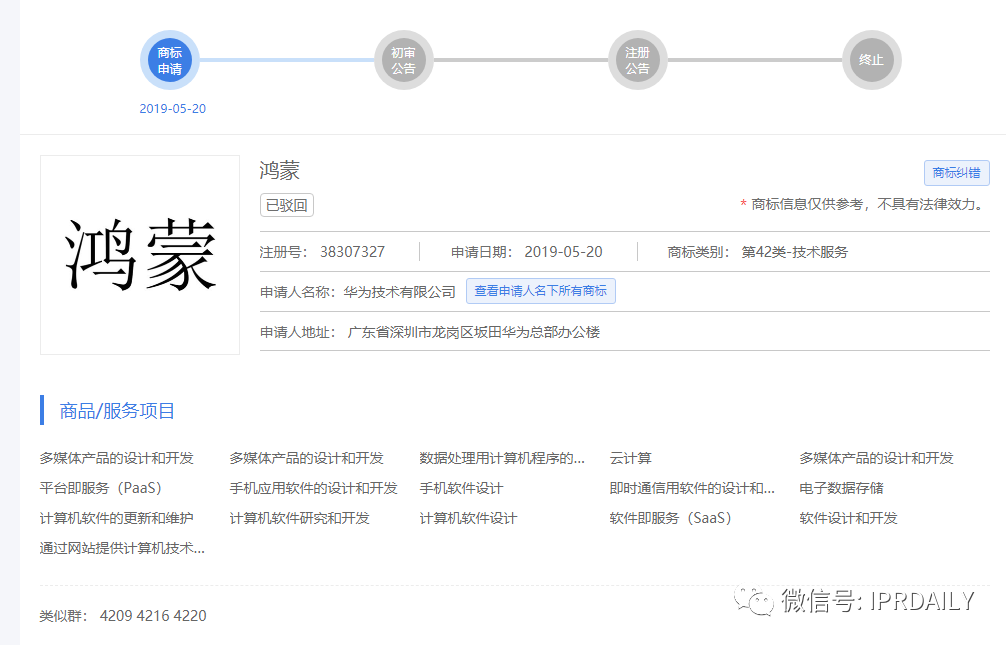Click 计算机软件的更新和维护 service item
This screenshot has height=645, width=1006.
[x=116, y=518]
